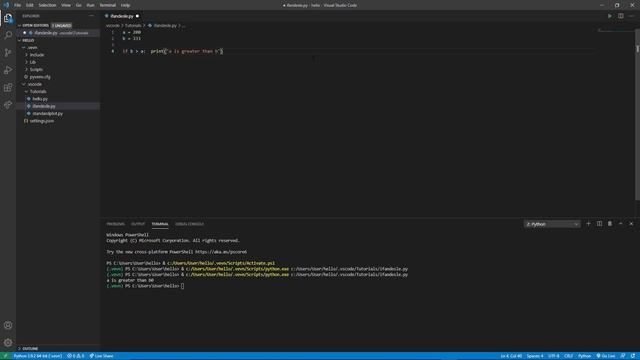640x360 pixels.
Task: Open the Selection menu
Action: [x=47, y=5]
